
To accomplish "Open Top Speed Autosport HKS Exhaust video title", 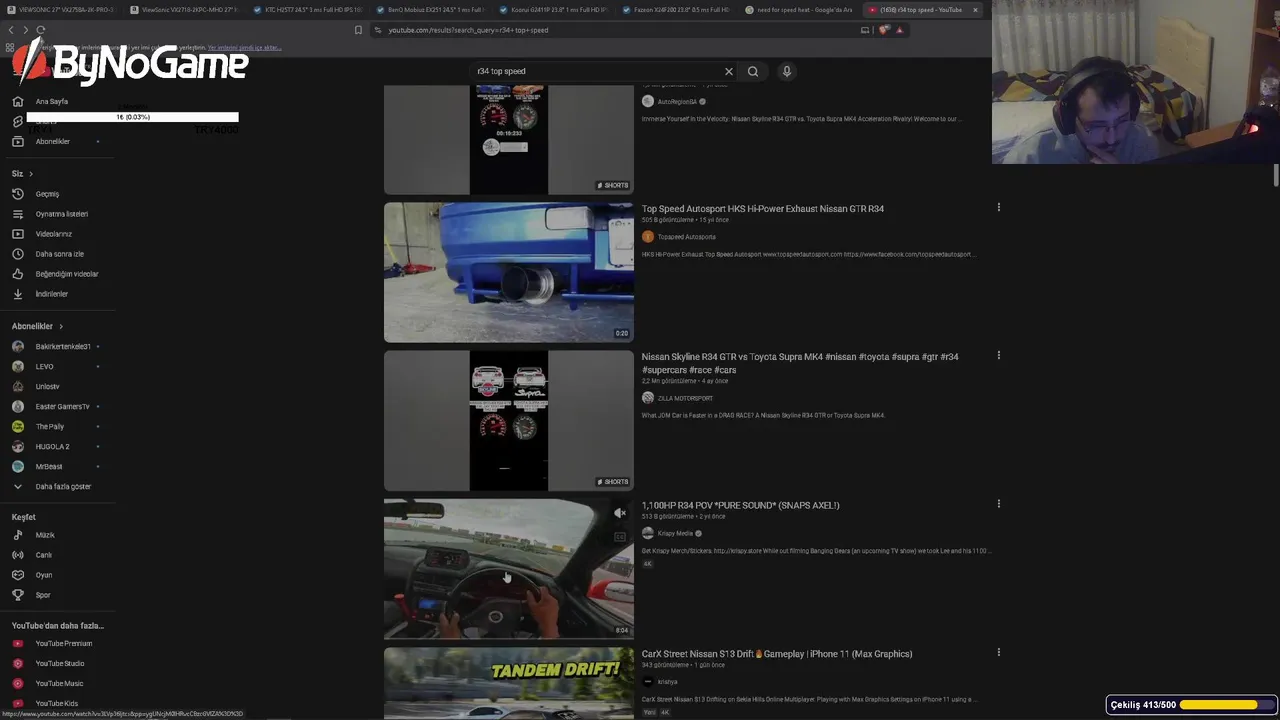I will point(763,209).
